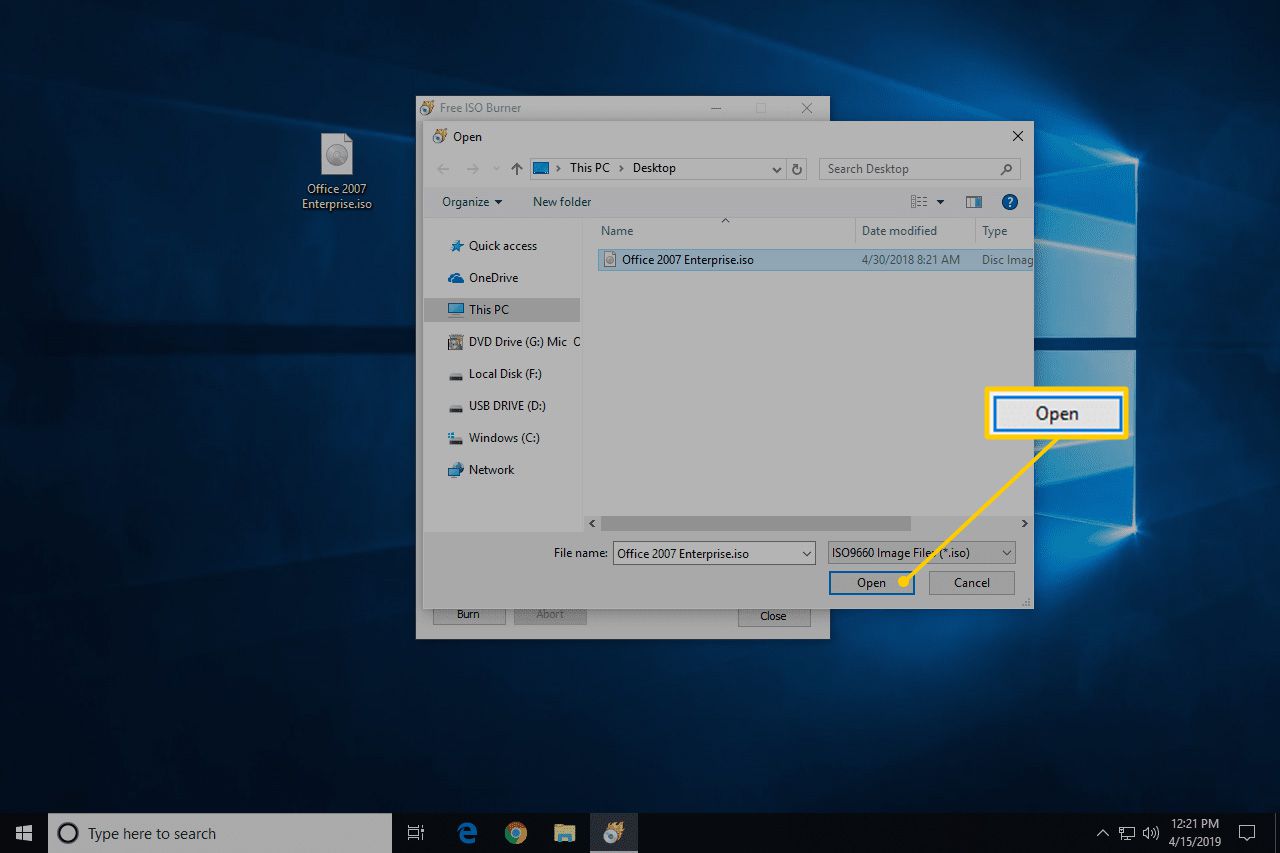Open the Organize menu
1280x853 pixels.
click(472, 202)
